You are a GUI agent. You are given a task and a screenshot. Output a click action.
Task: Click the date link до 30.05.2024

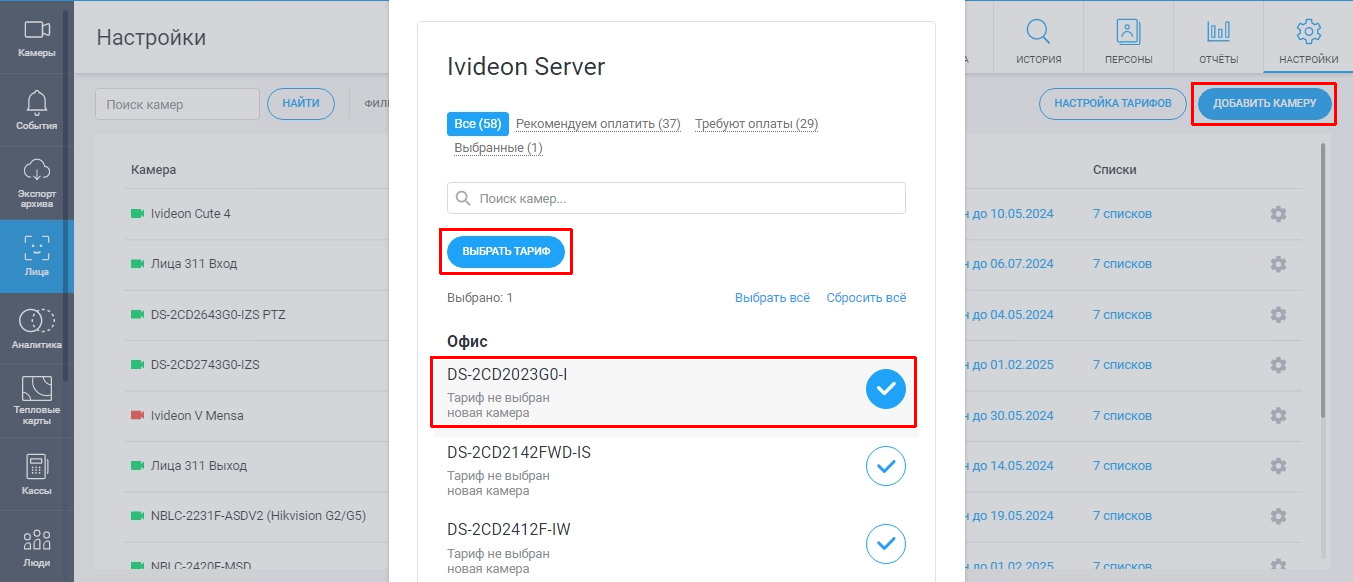coord(1009,415)
